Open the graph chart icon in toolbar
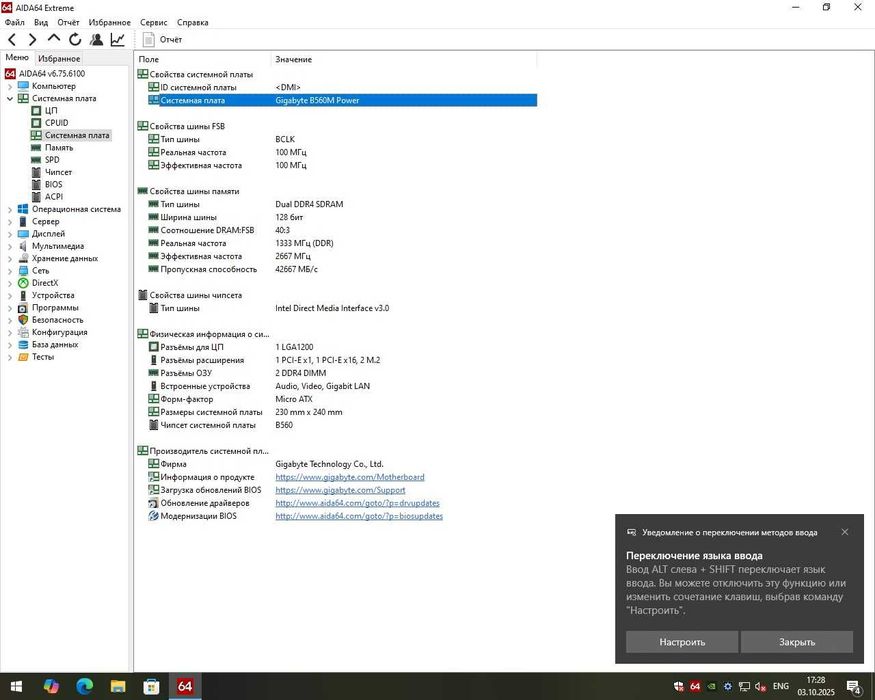Screen dimensions: 875x700 [118, 40]
